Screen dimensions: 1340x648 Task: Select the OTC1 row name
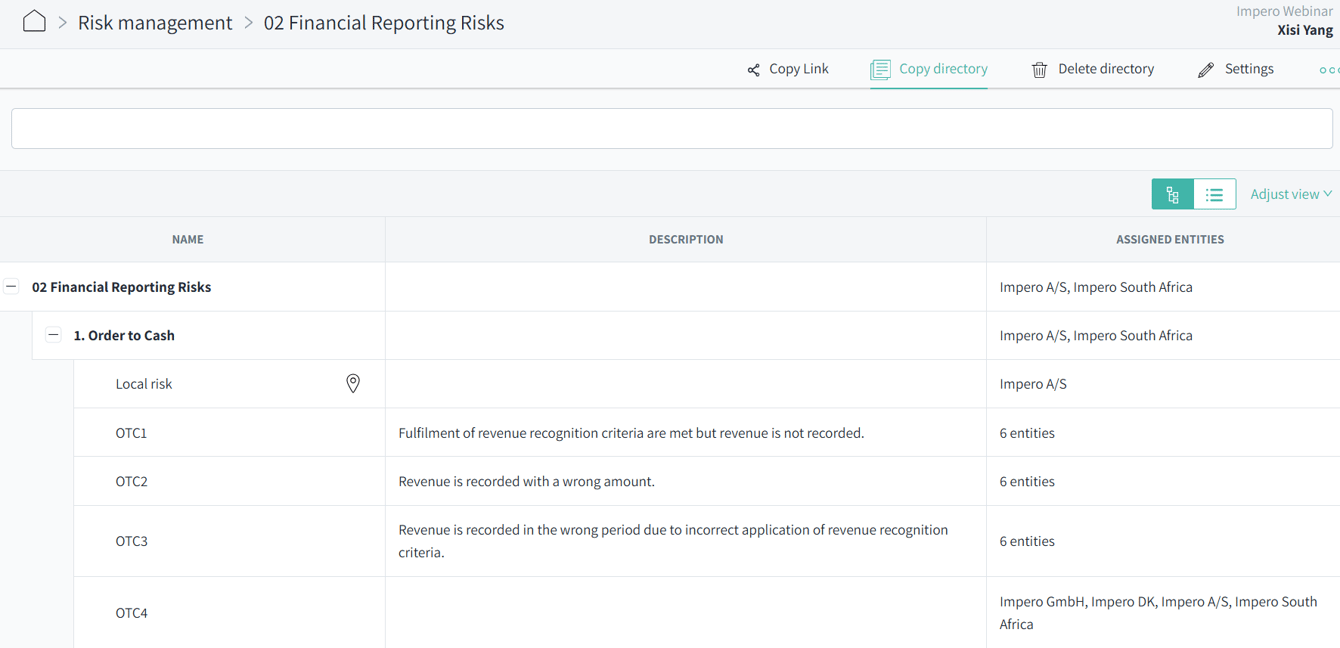point(131,433)
